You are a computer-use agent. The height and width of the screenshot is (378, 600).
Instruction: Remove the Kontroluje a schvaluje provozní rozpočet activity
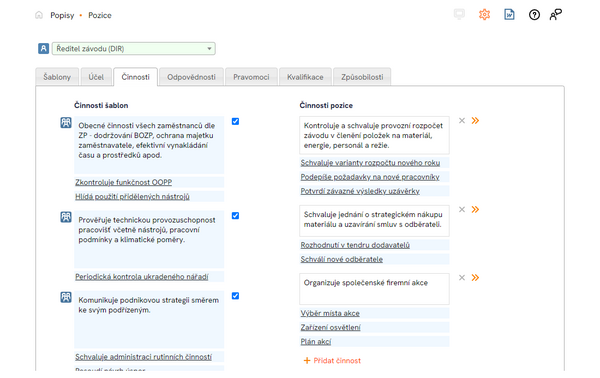click(x=462, y=121)
